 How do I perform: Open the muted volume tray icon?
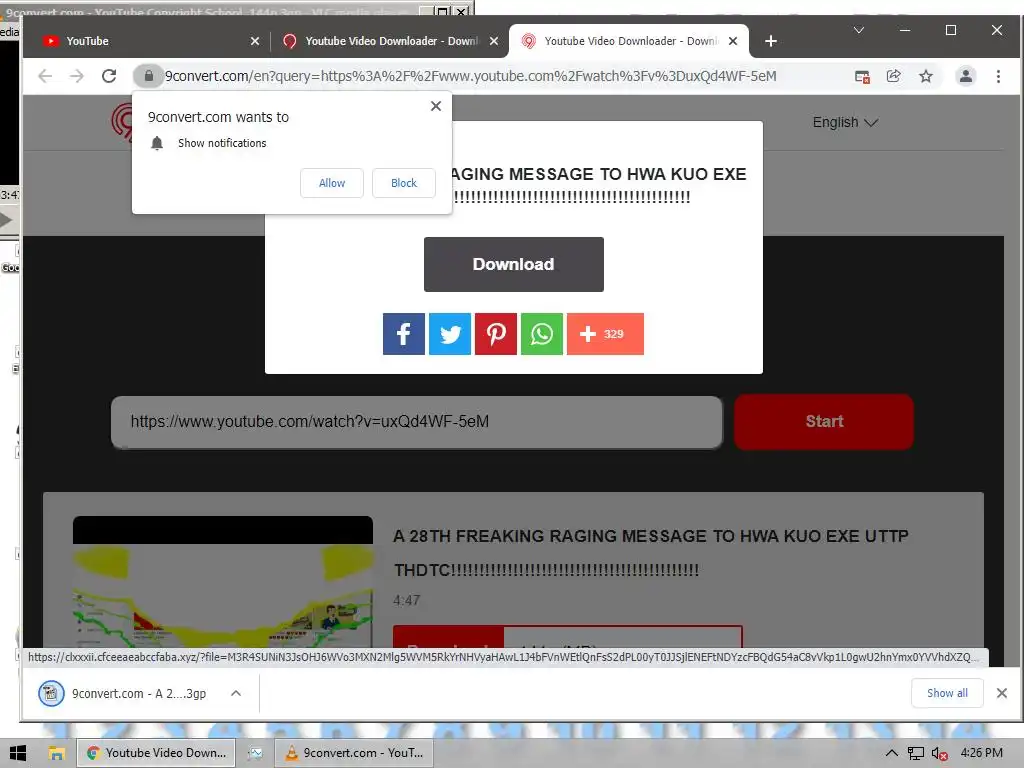[x=939, y=753]
